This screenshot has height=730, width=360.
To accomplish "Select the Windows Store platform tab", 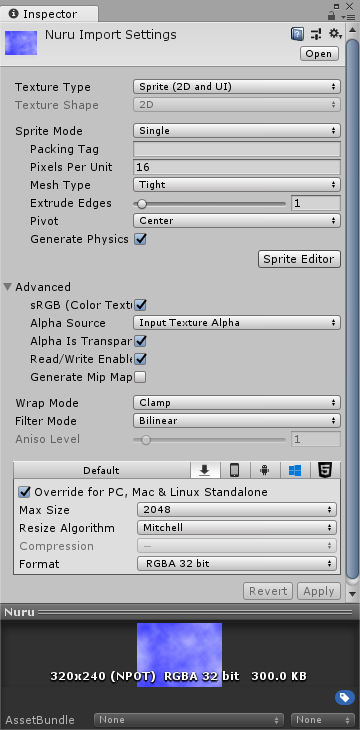I will [x=295, y=471].
